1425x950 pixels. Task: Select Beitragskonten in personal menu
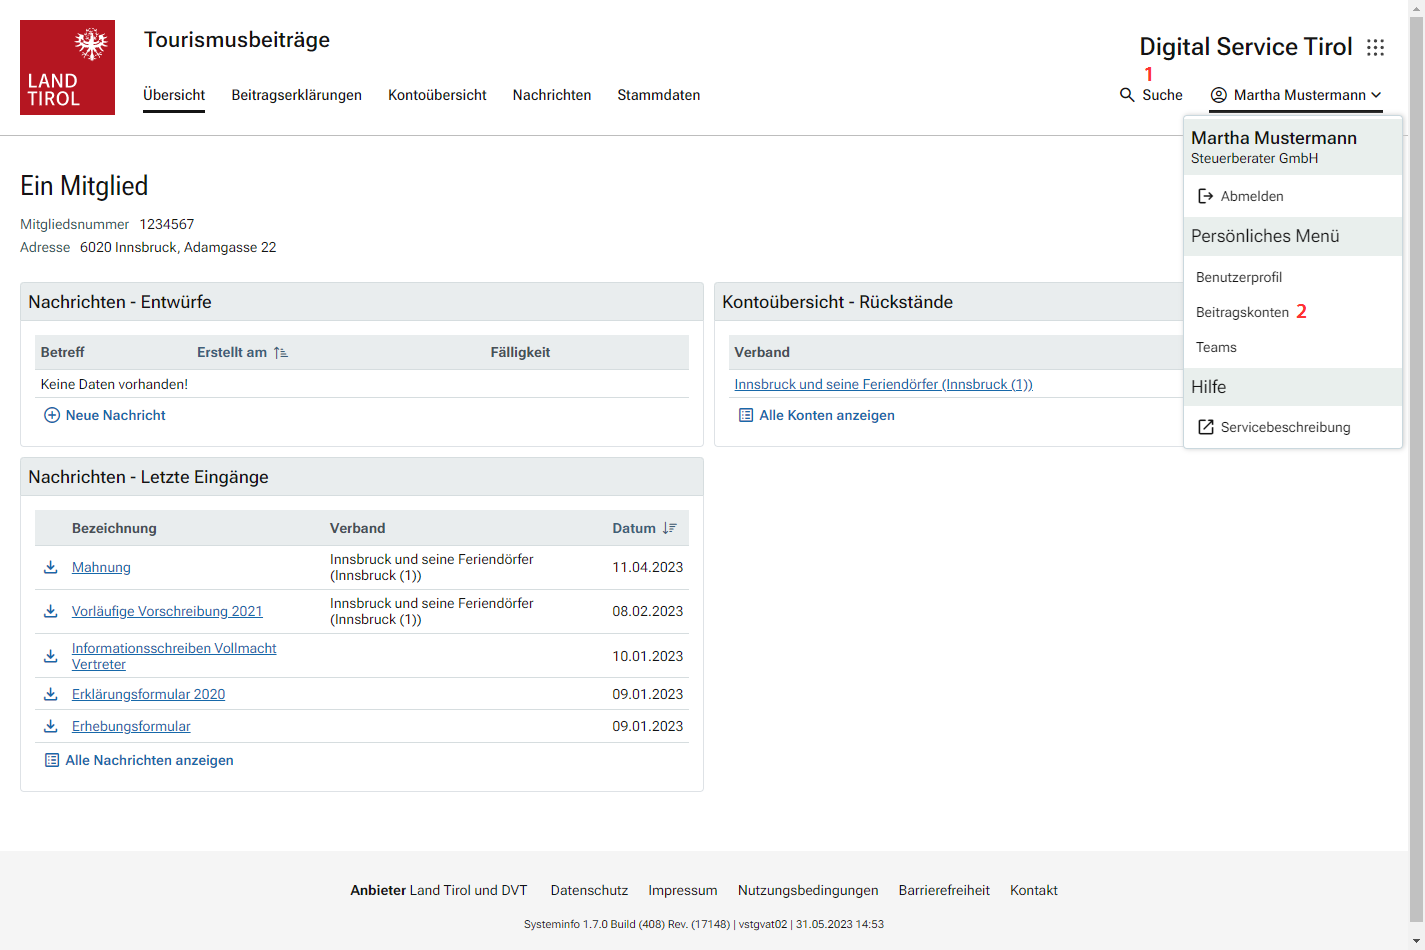[1242, 312]
